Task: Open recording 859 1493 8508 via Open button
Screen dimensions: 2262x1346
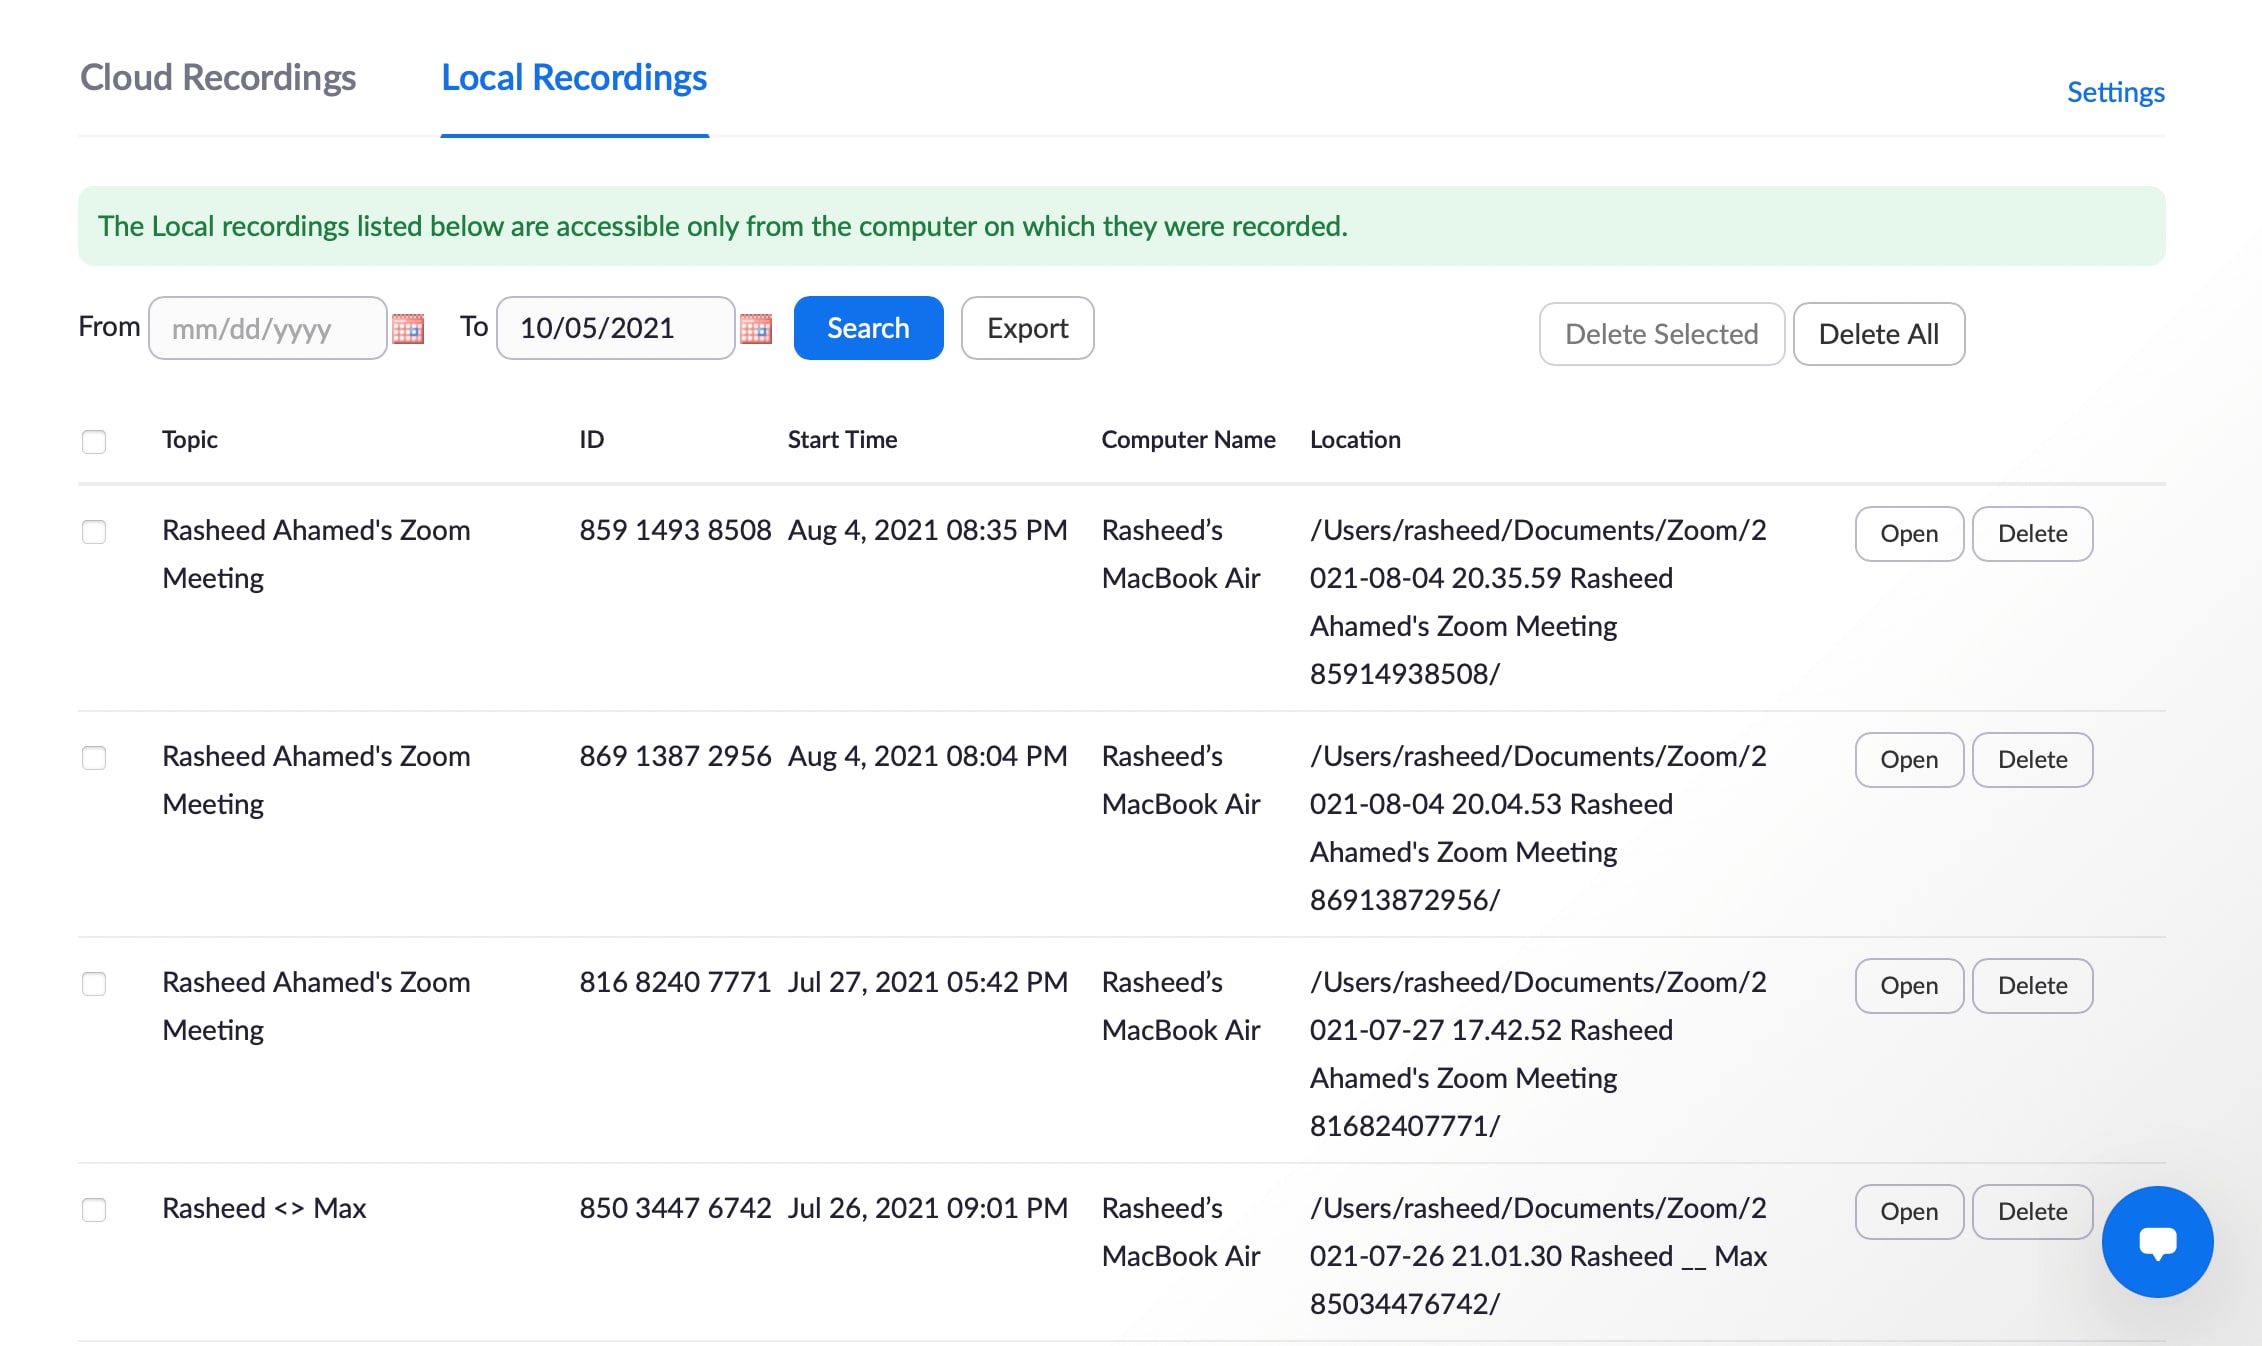Action: click(1910, 532)
